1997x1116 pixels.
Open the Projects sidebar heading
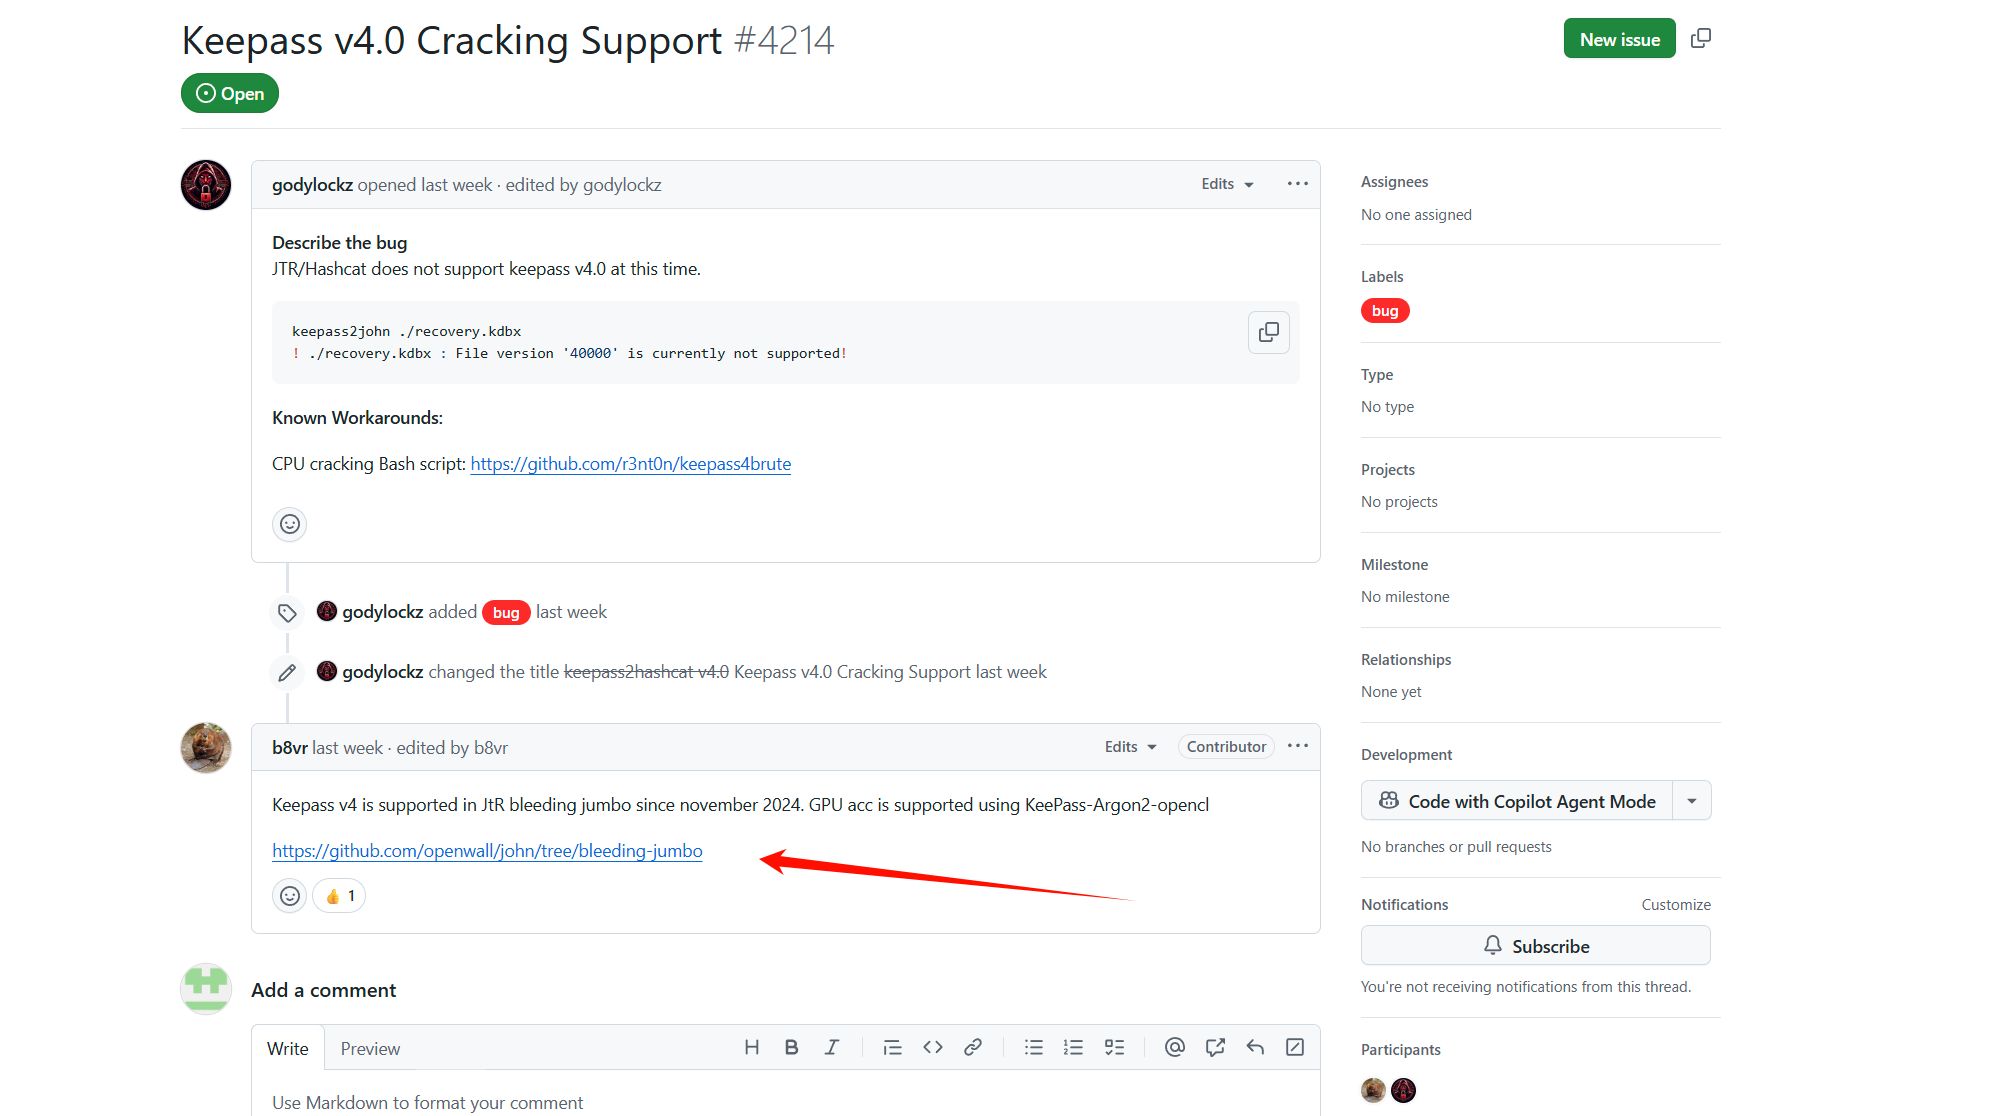point(1388,470)
